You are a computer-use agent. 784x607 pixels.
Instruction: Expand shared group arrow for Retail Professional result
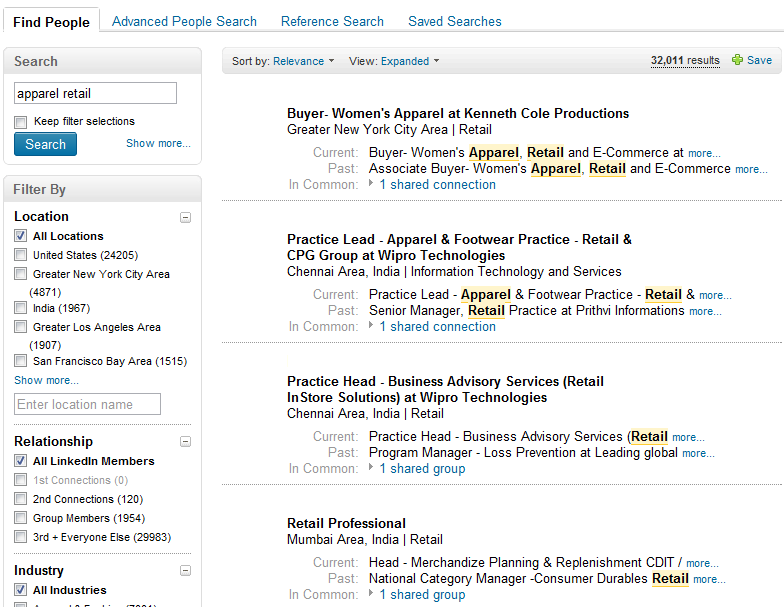click(371, 594)
